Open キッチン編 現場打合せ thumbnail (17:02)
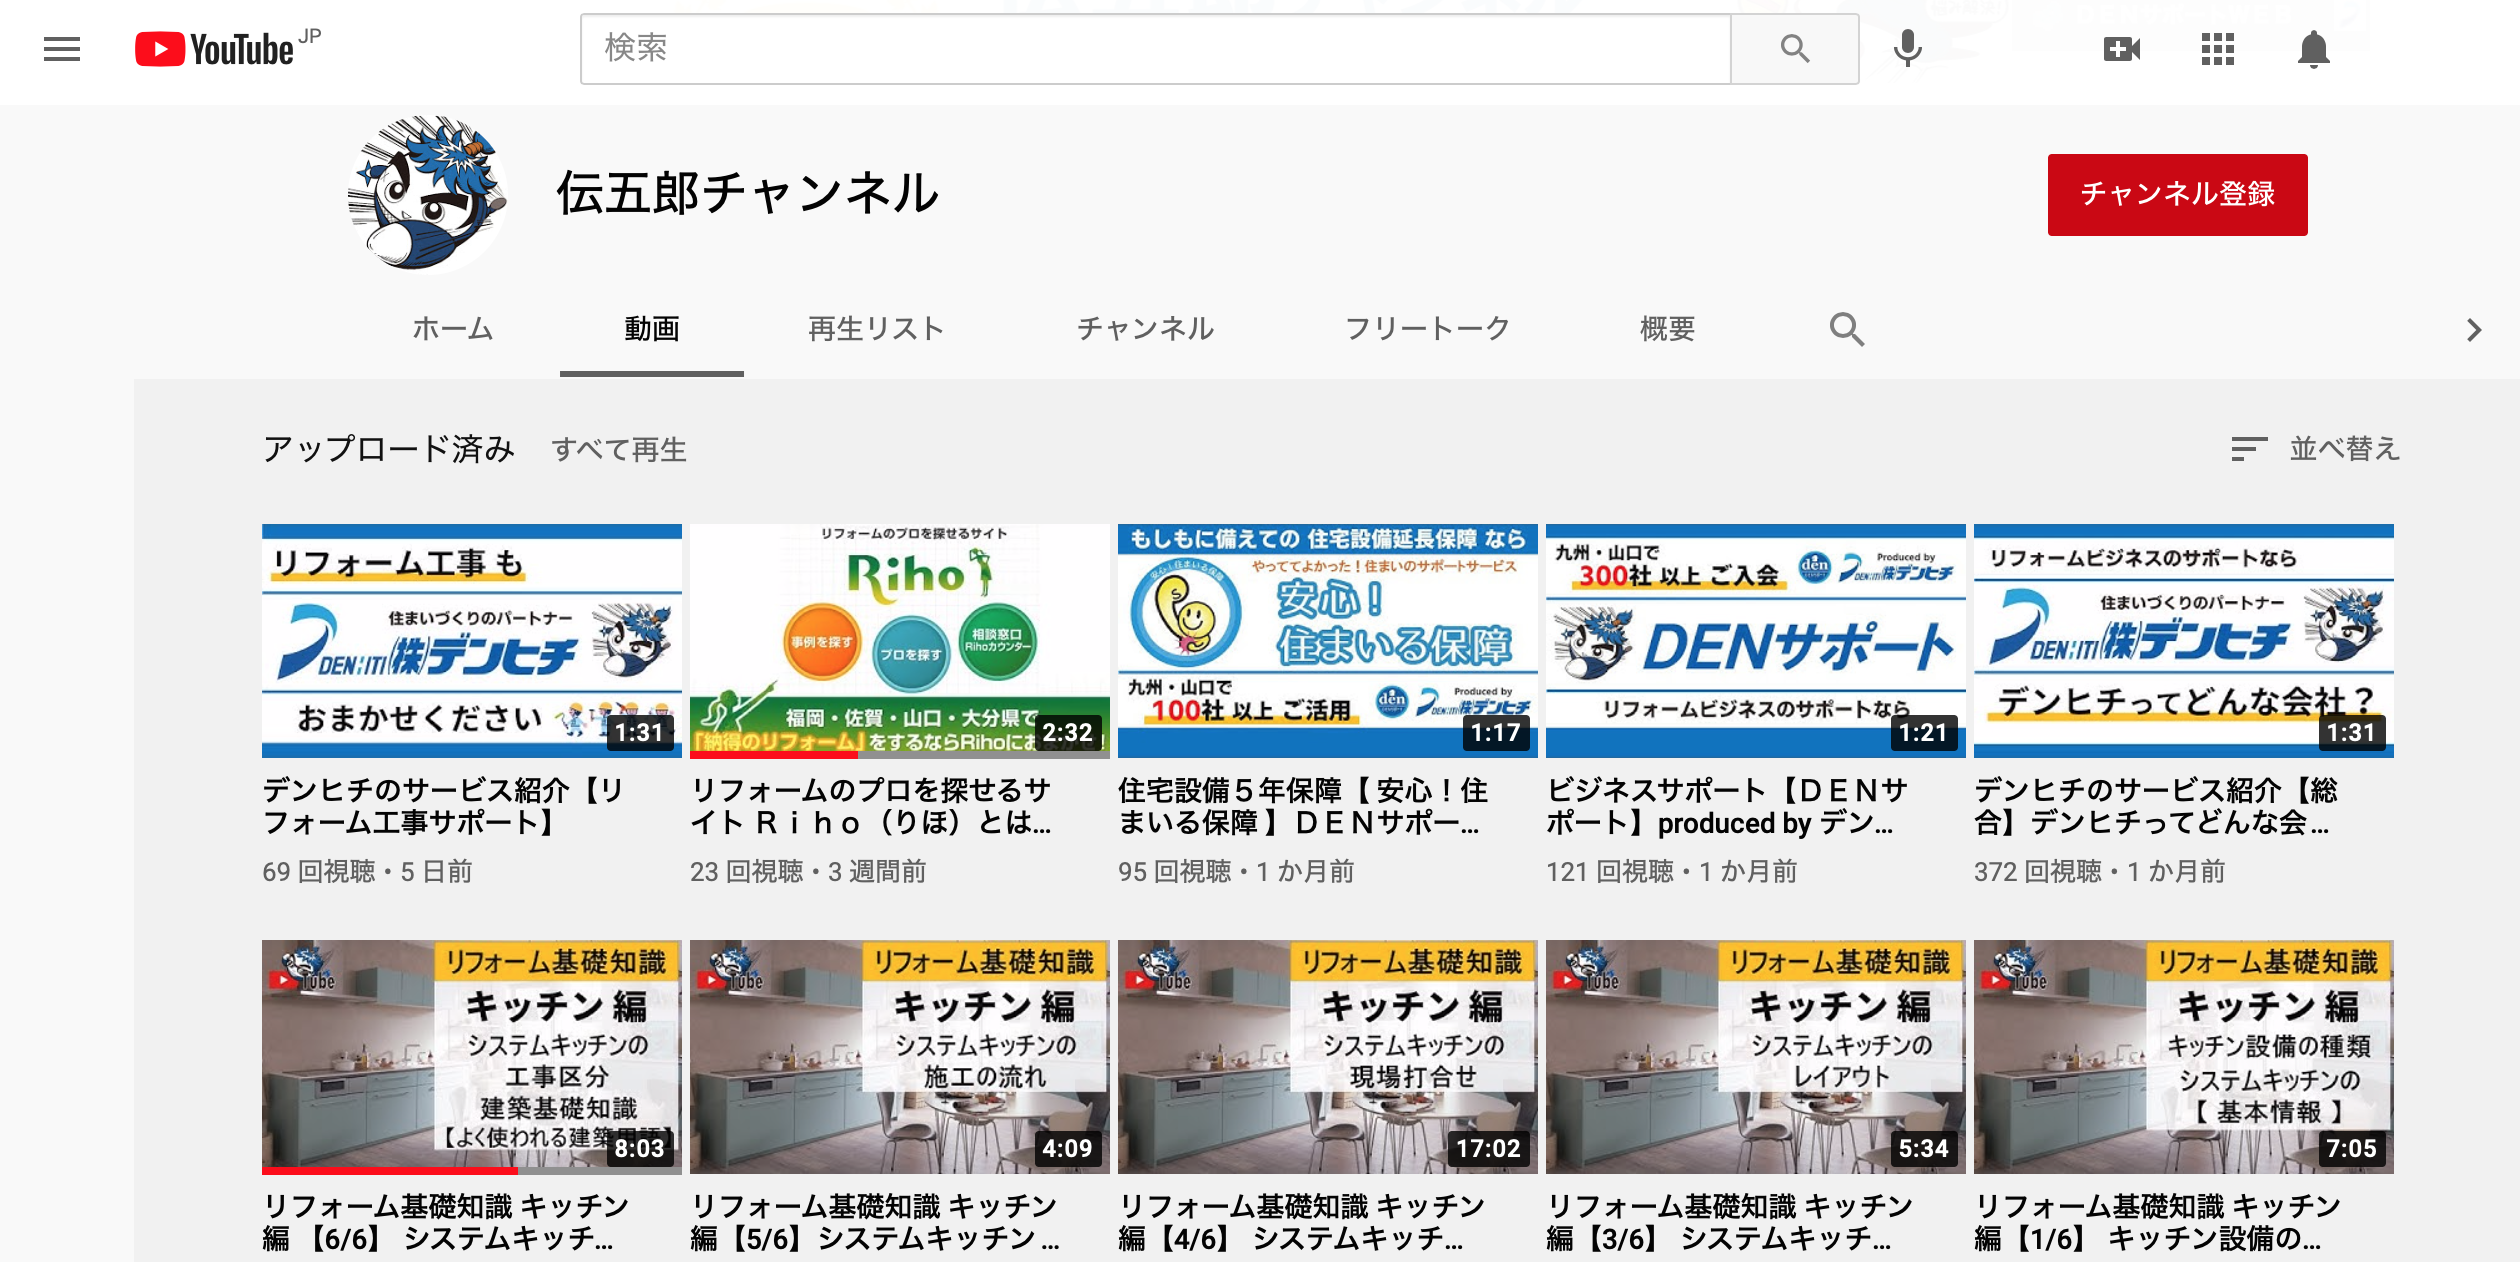Screen dimensions: 2520x1262 1328,1057
